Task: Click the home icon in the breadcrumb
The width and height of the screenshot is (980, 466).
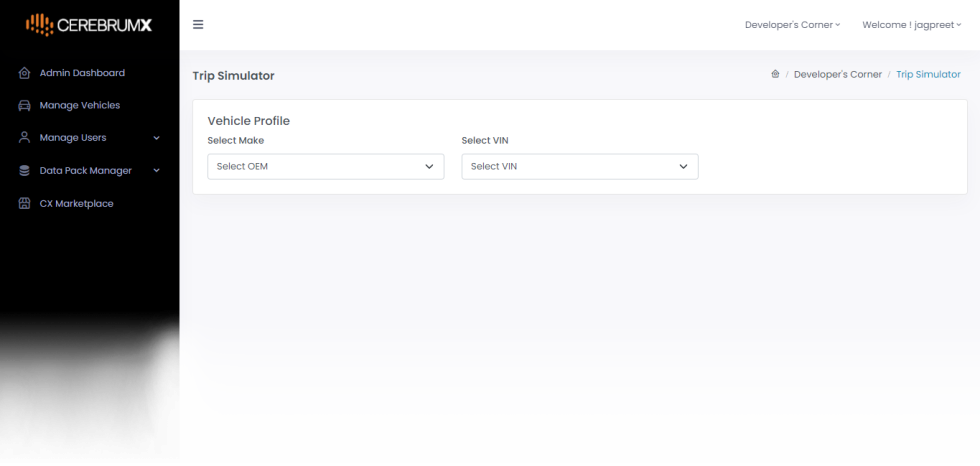Action: click(x=775, y=75)
